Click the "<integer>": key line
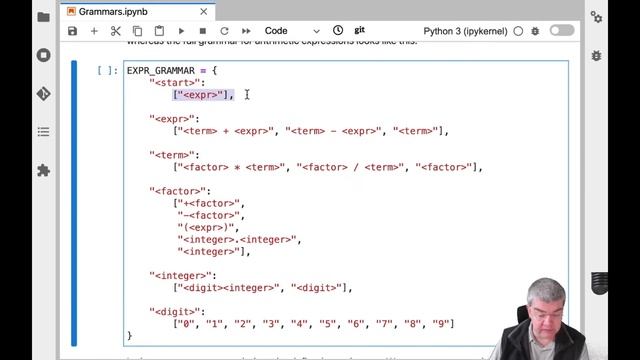Screen dimensions: 640x360 coord(183,276)
